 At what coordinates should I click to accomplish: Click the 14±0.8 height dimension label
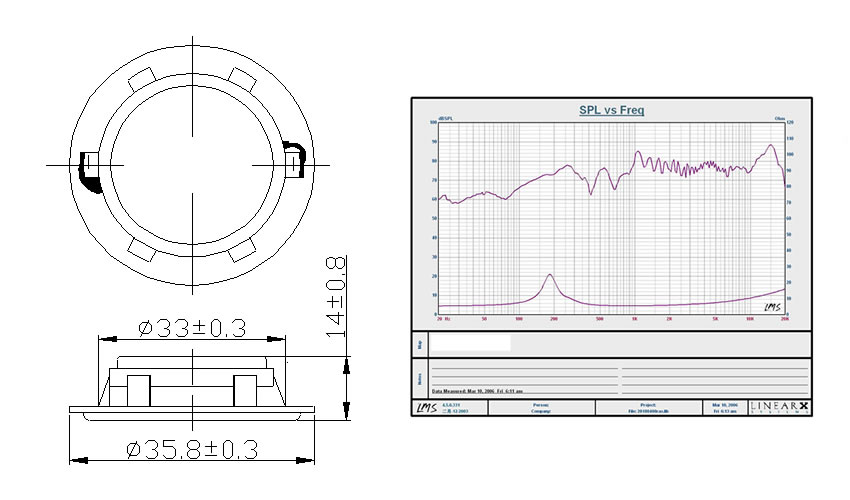point(334,295)
